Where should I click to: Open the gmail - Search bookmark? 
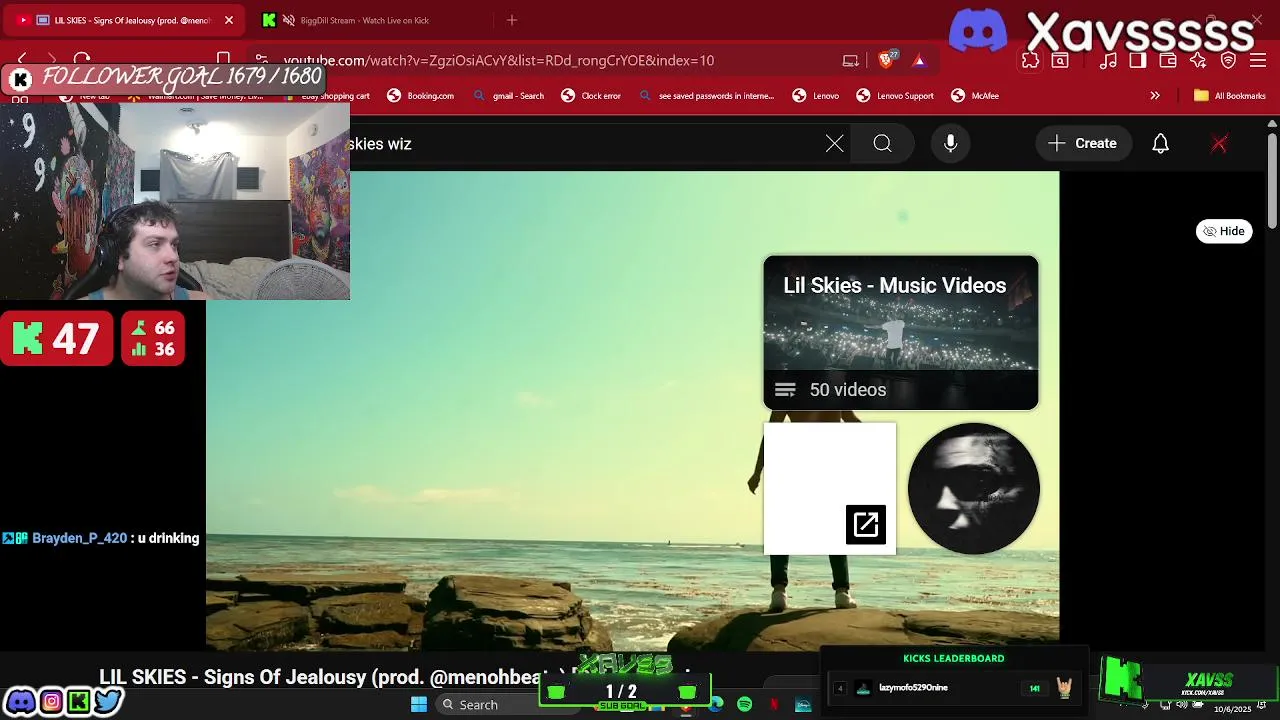(x=508, y=96)
